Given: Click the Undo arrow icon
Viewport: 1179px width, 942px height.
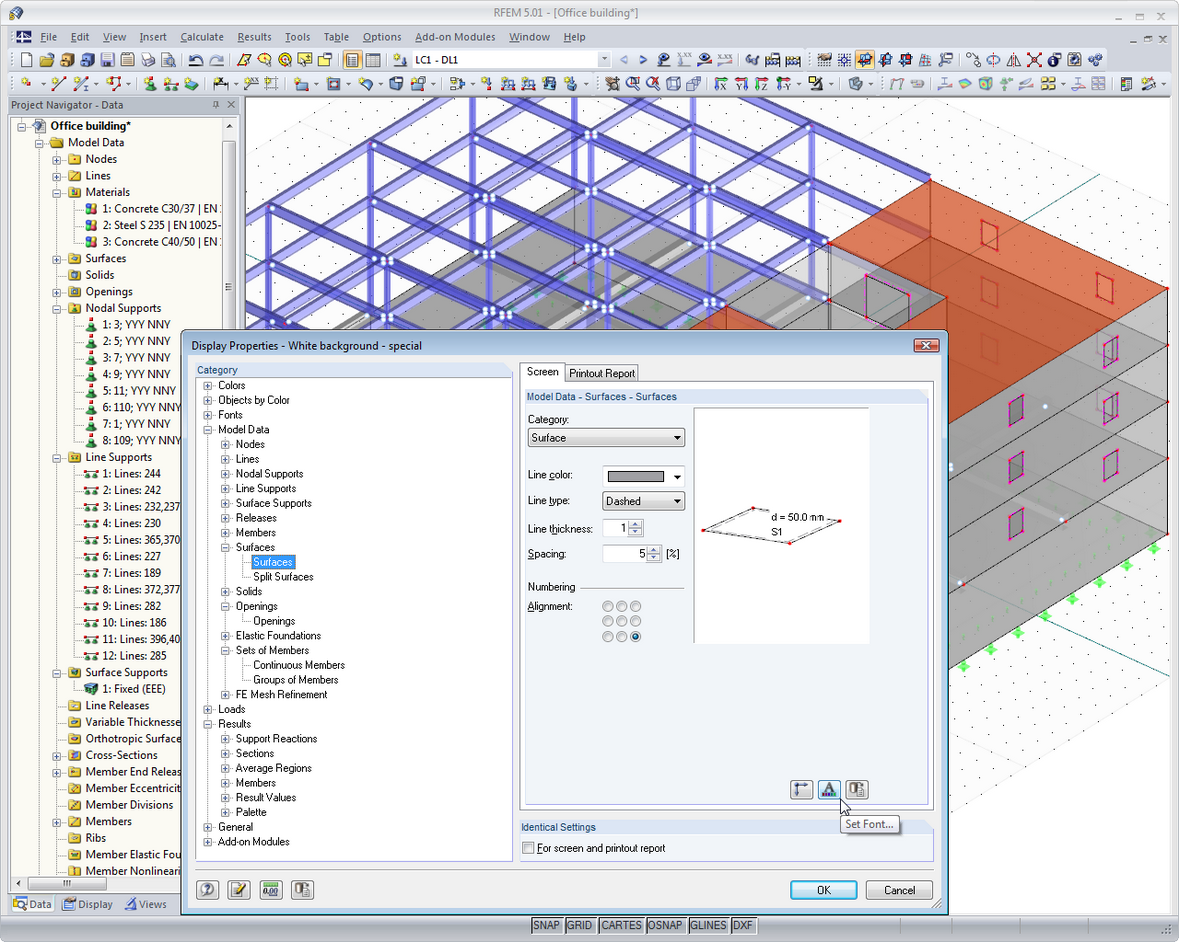Looking at the screenshot, I should [x=195, y=59].
